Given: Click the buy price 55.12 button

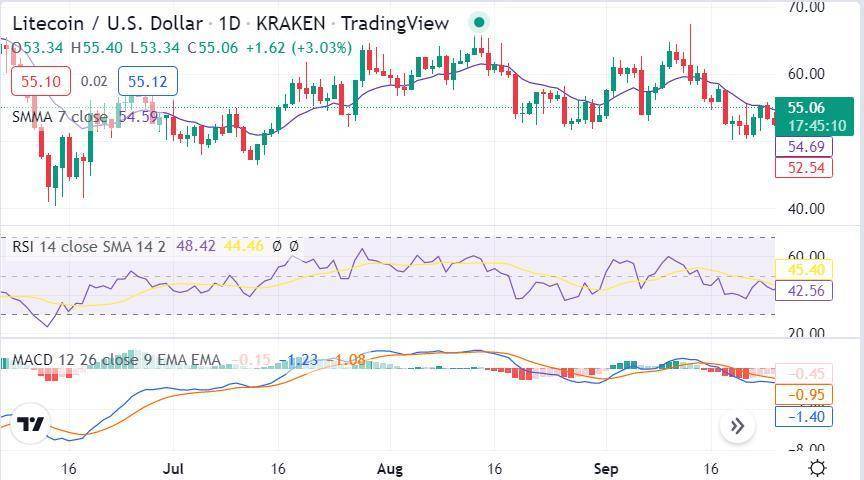Looking at the screenshot, I should (148, 82).
